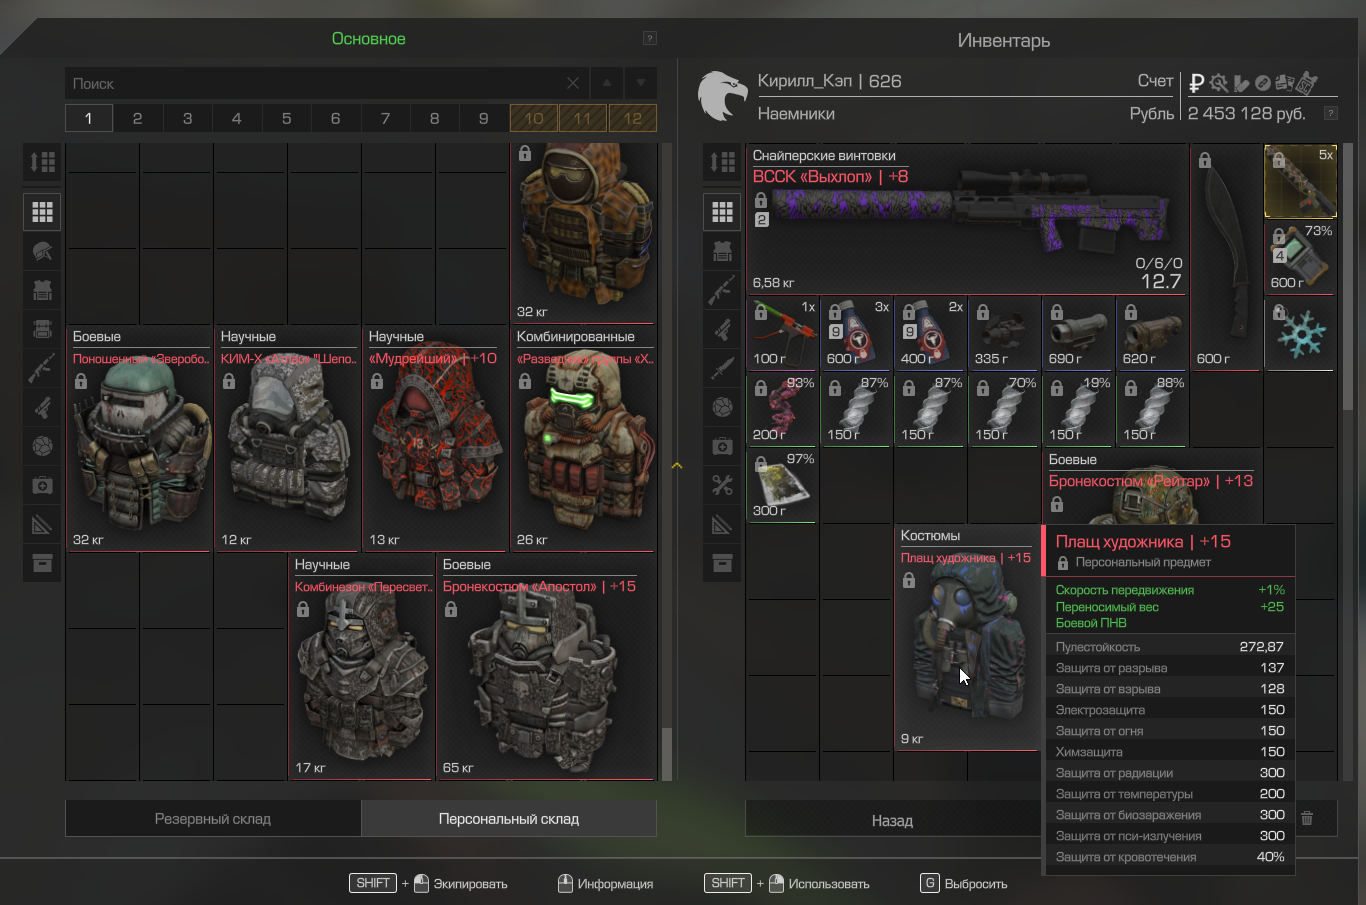Open Резервный склад tab
The height and width of the screenshot is (905, 1366).
(x=213, y=818)
